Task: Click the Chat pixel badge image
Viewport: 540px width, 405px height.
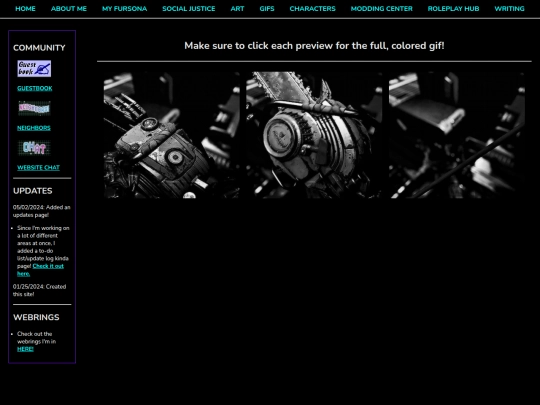Action: 34,148
